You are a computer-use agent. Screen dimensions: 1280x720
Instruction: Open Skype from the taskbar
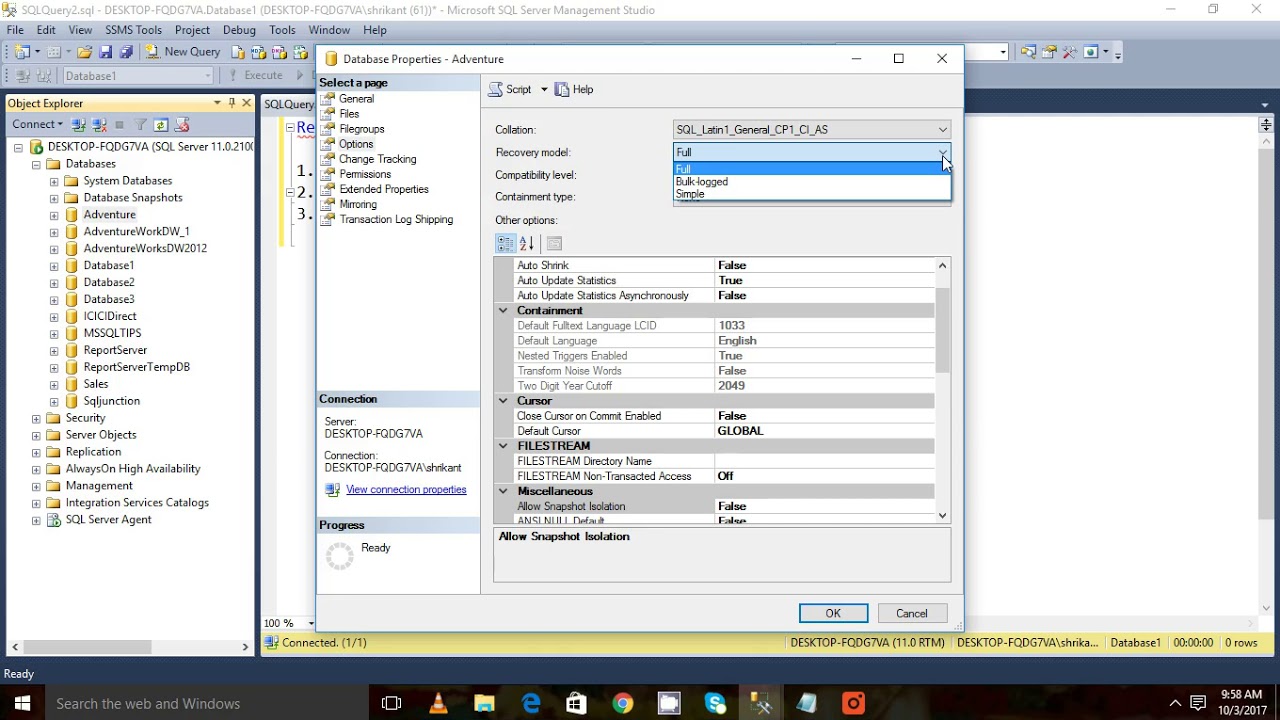click(716, 704)
